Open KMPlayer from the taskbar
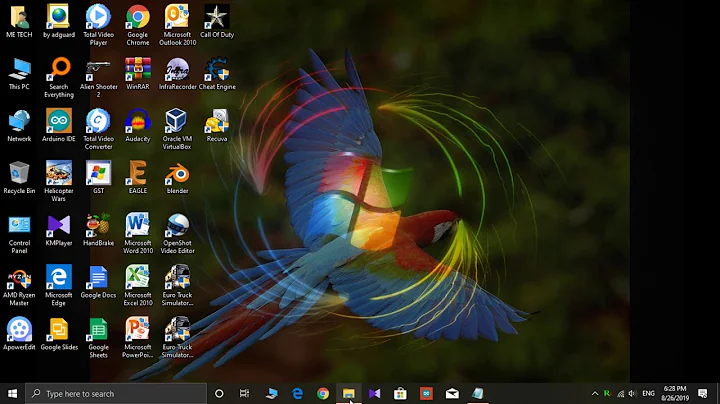720x404 pixels. point(375,393)
